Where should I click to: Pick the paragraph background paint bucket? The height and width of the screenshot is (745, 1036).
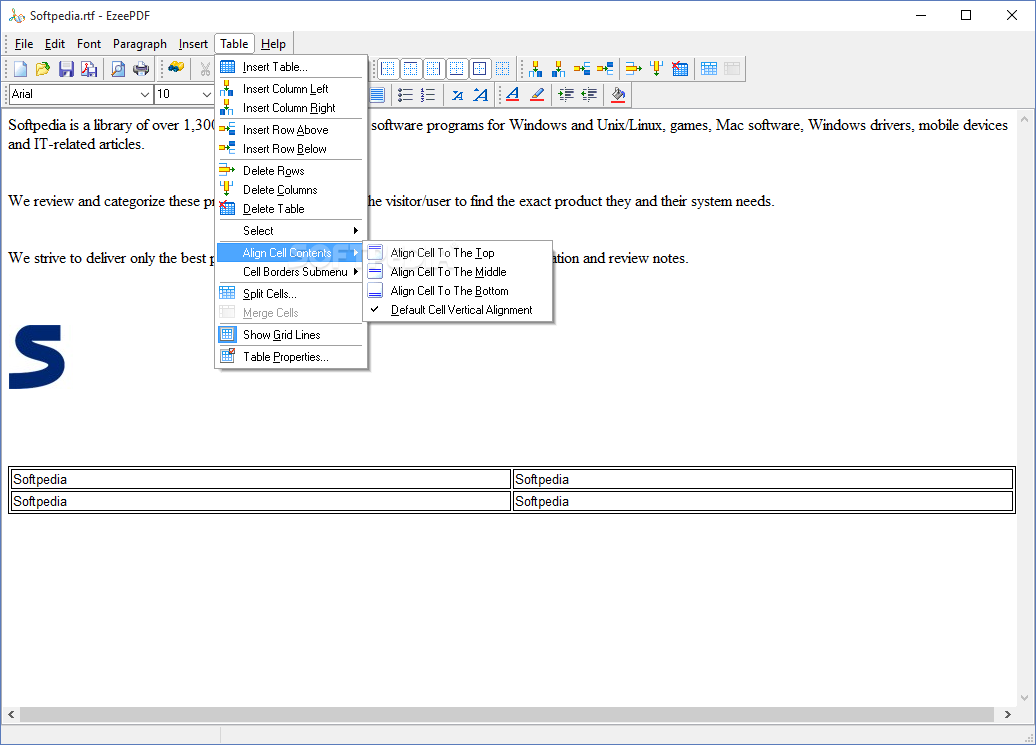618,95
